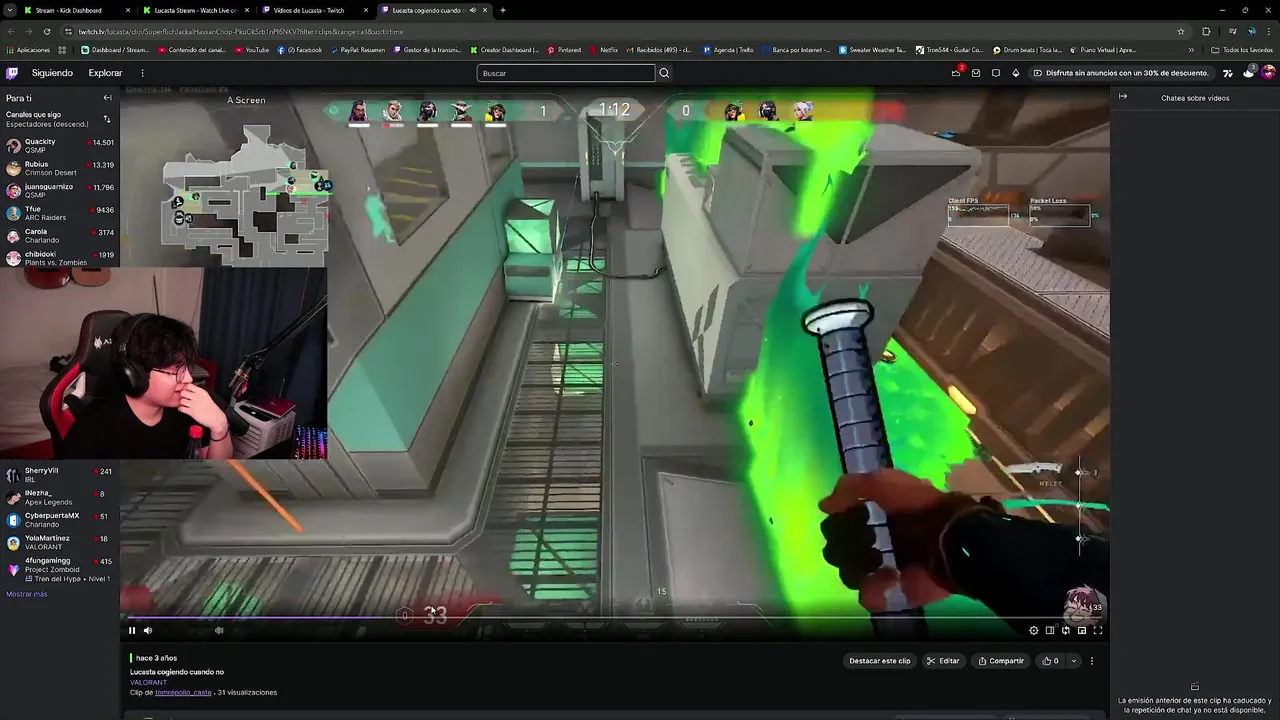The width and height of the screenshot is (1280, 720).
Task: Open juansguarnizo channel in sidebar
Action: [60, 190]
